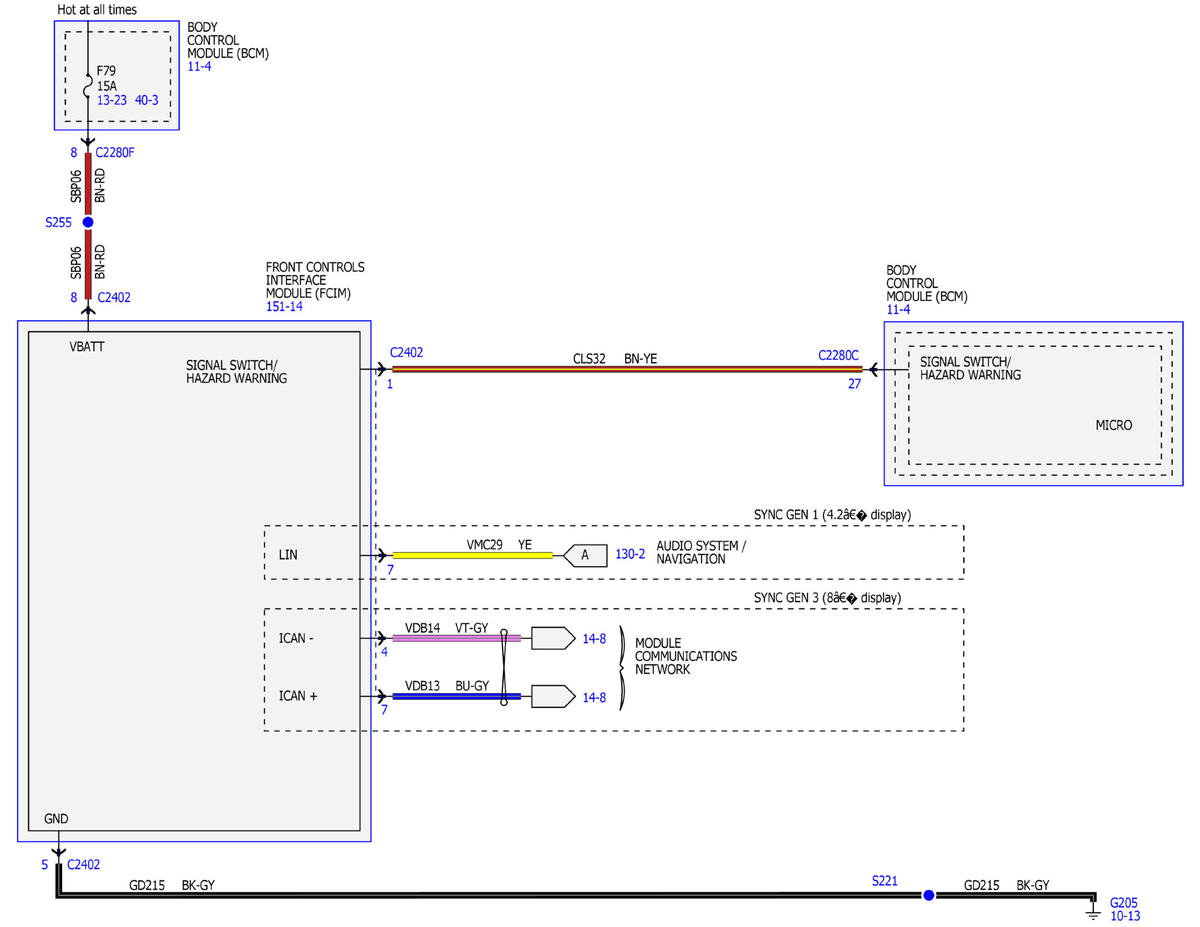The width and height of the screenshot is (1200, 927).
Task: Open the 151-14 FCIM reference link
Action: (284, 306)
